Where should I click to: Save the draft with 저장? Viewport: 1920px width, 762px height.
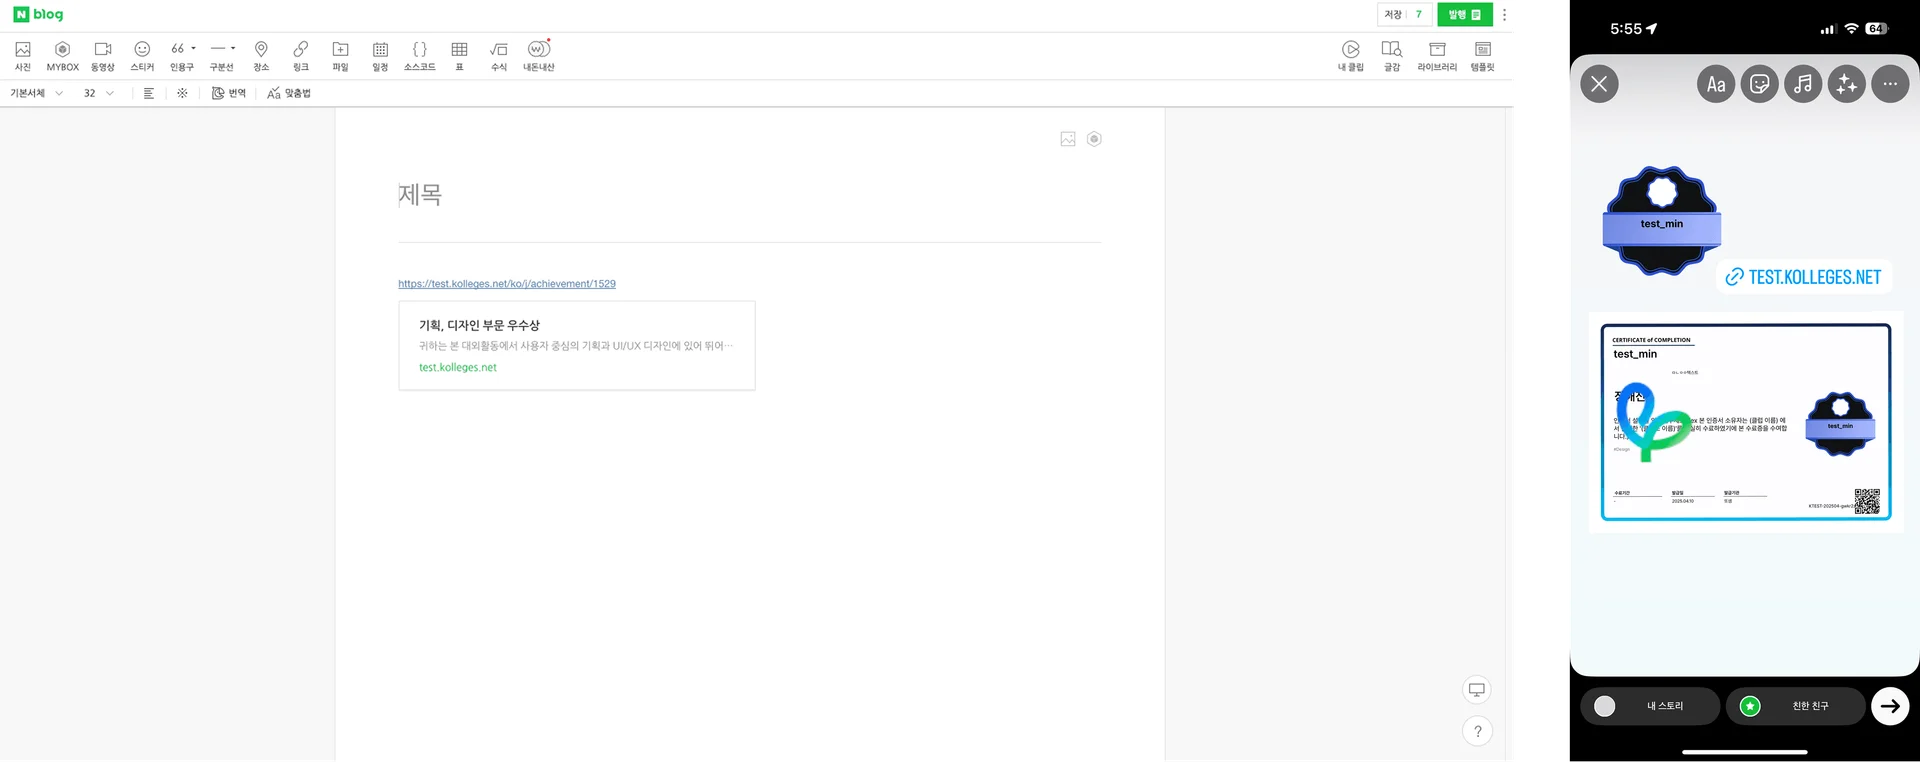click(1393, 15)
